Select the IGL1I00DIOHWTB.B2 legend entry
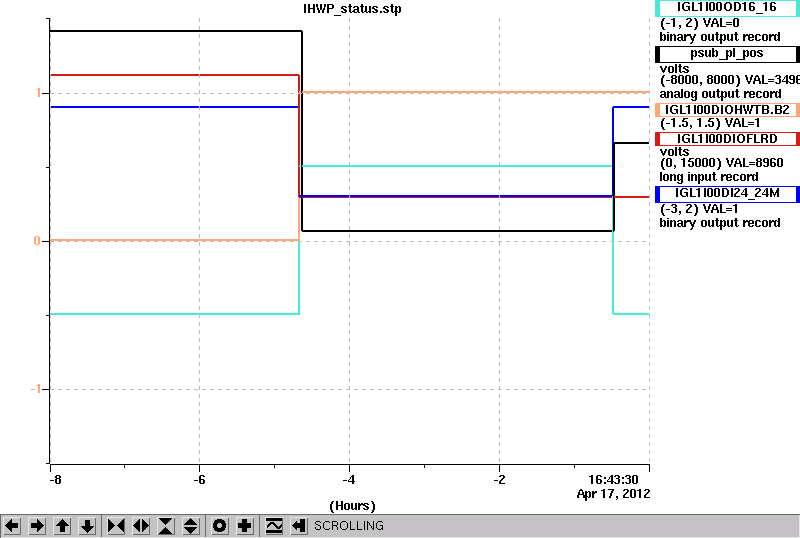 pos(727,110)
